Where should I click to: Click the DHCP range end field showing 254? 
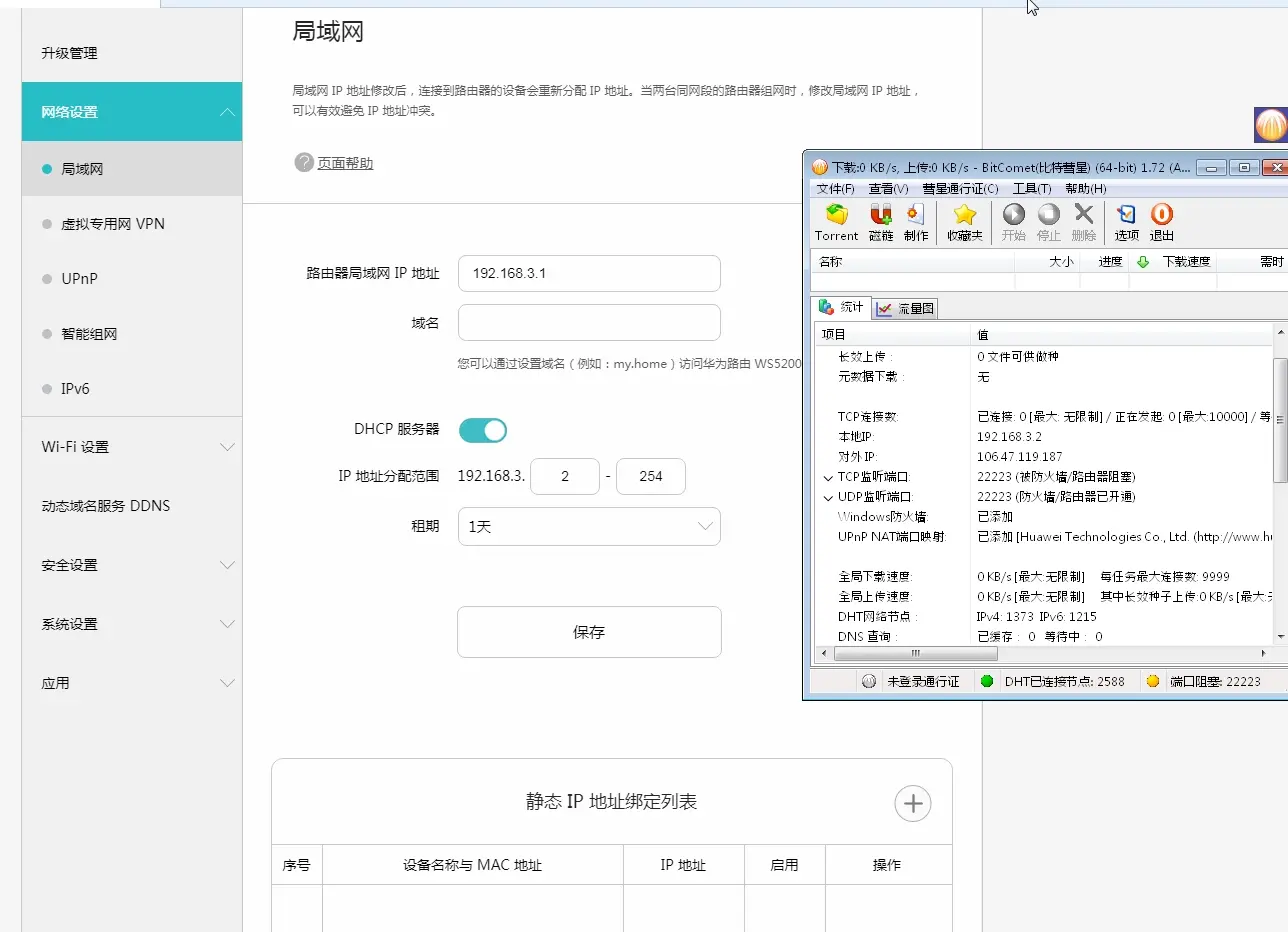pyautogui.click(x=651, y=476)
